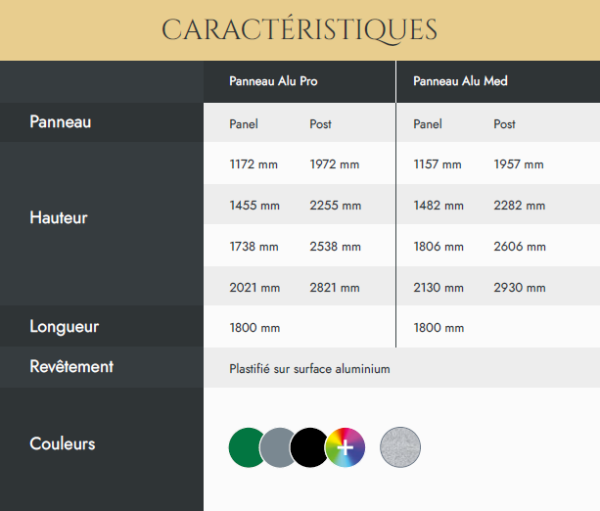Click the 1800 mm length under Alu Pro

(254, 328)
